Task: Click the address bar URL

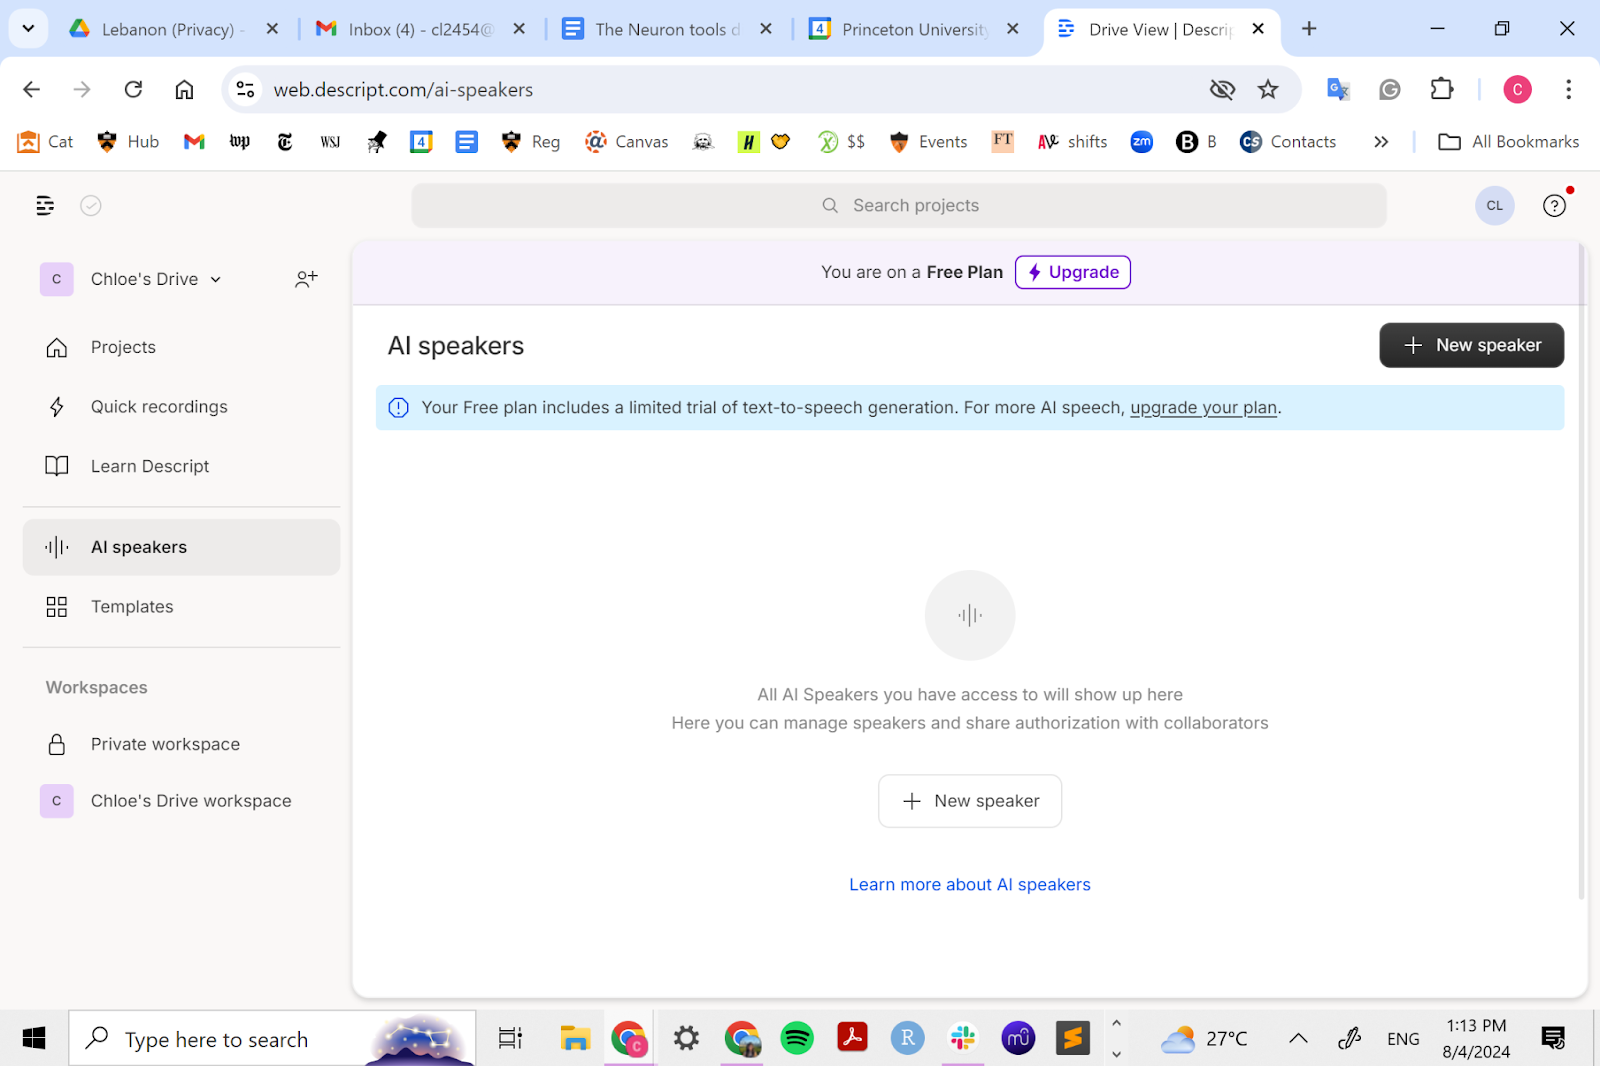Action: point(403,90)
